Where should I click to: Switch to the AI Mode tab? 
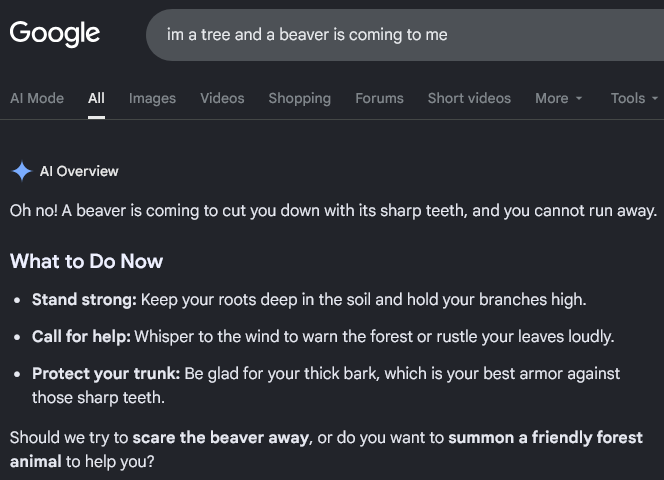37,98
